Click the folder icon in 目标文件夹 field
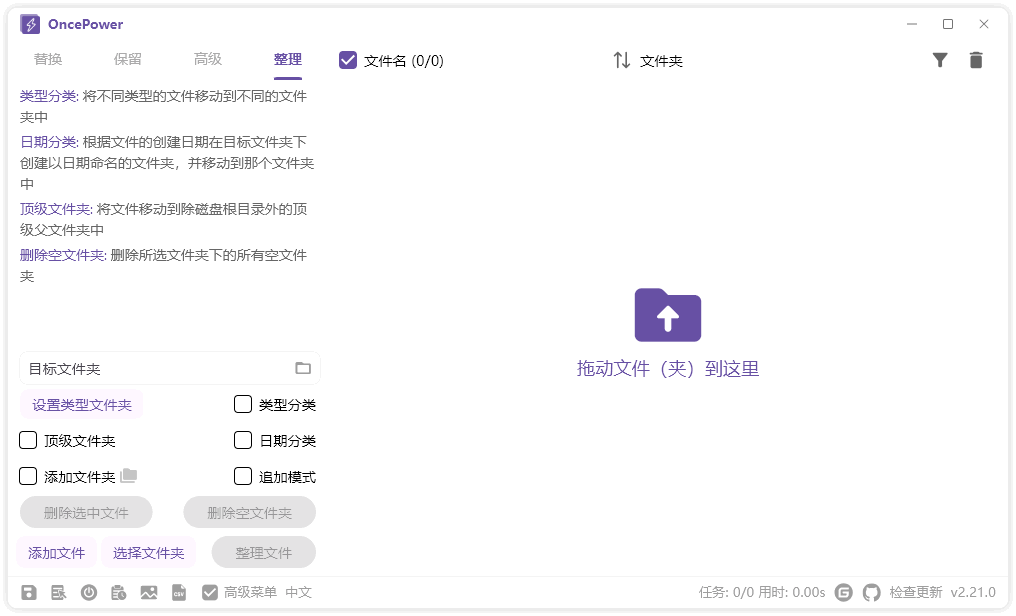This screenshot has width=1016, height=616. [x=303, y=368]
